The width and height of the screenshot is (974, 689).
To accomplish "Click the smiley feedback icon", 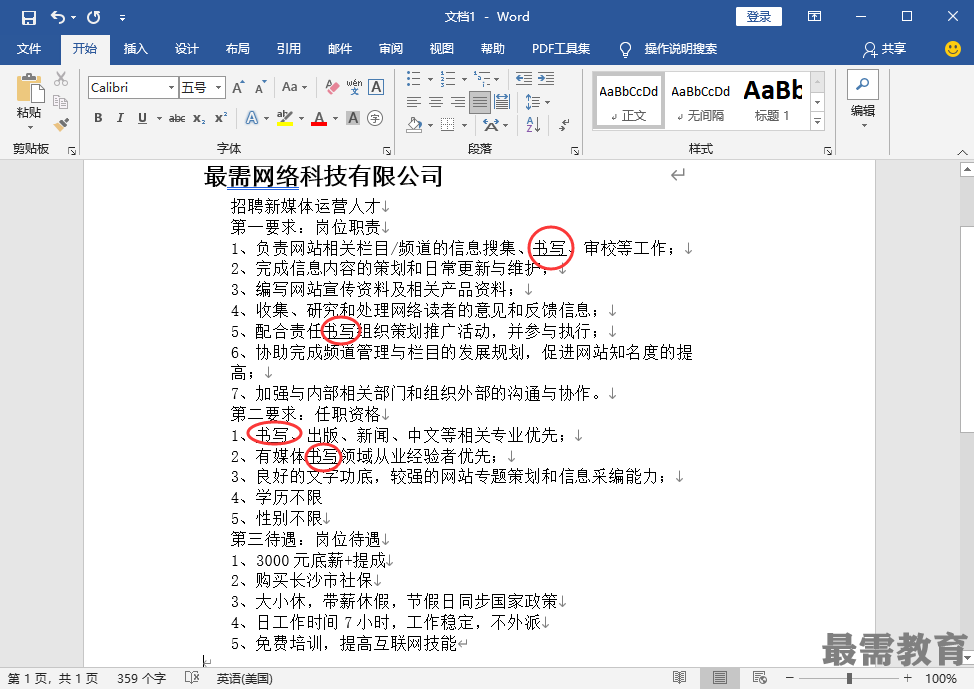I will click(x=952, y=48).
